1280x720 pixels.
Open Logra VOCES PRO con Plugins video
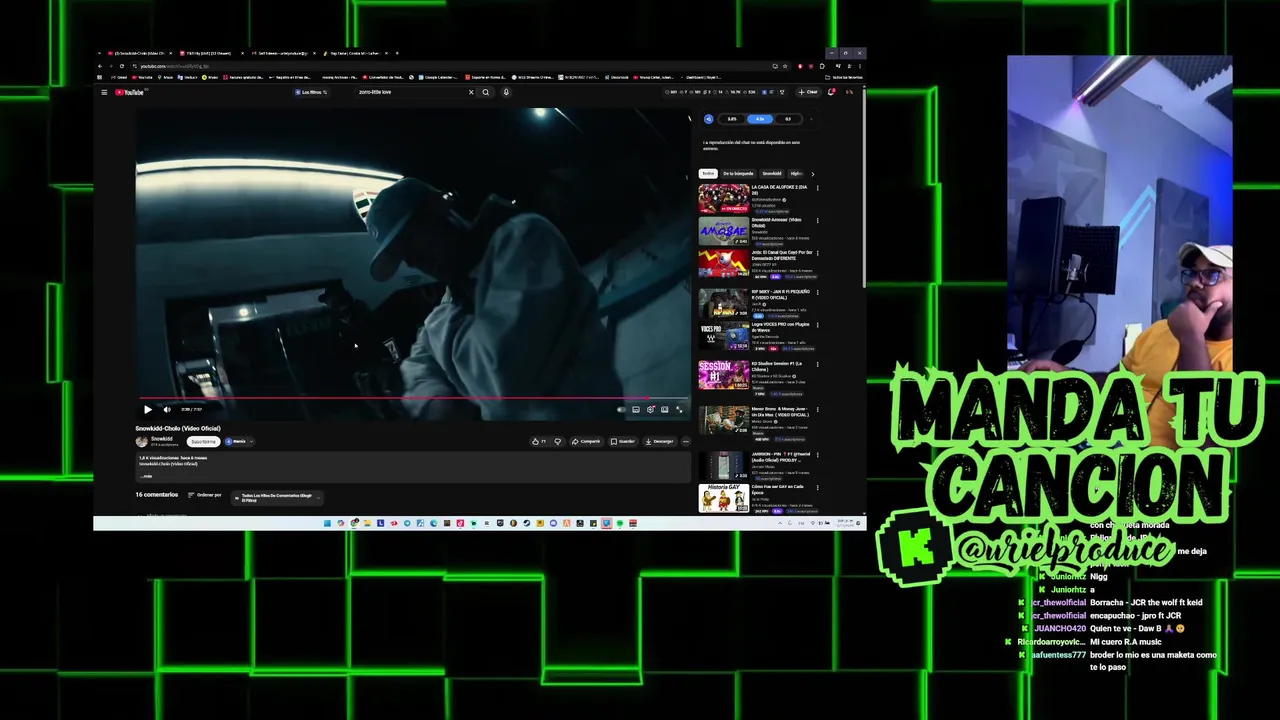[x=724, y=336]
